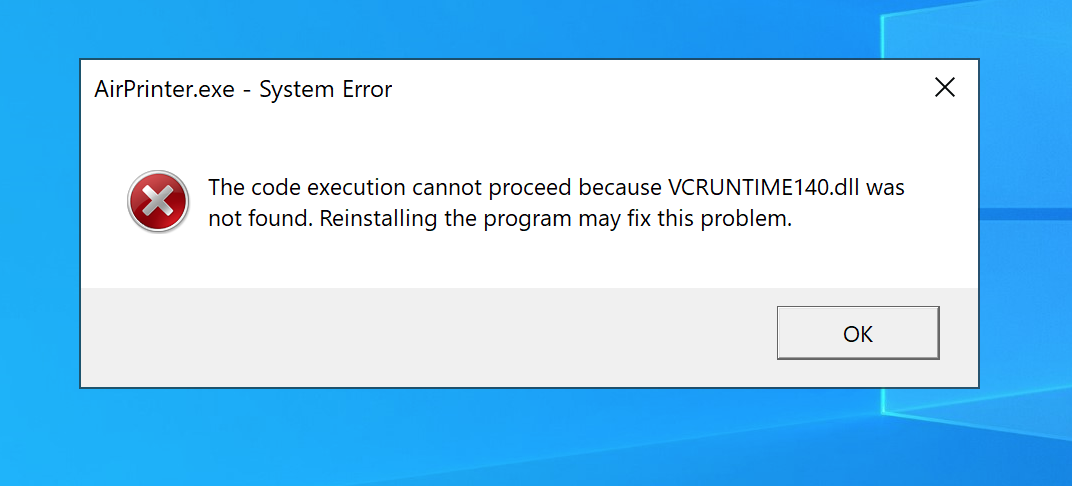Click the gray footer beside OK
The width and height of the screenshot is (1072, 486).
click(x=428, y=337)
